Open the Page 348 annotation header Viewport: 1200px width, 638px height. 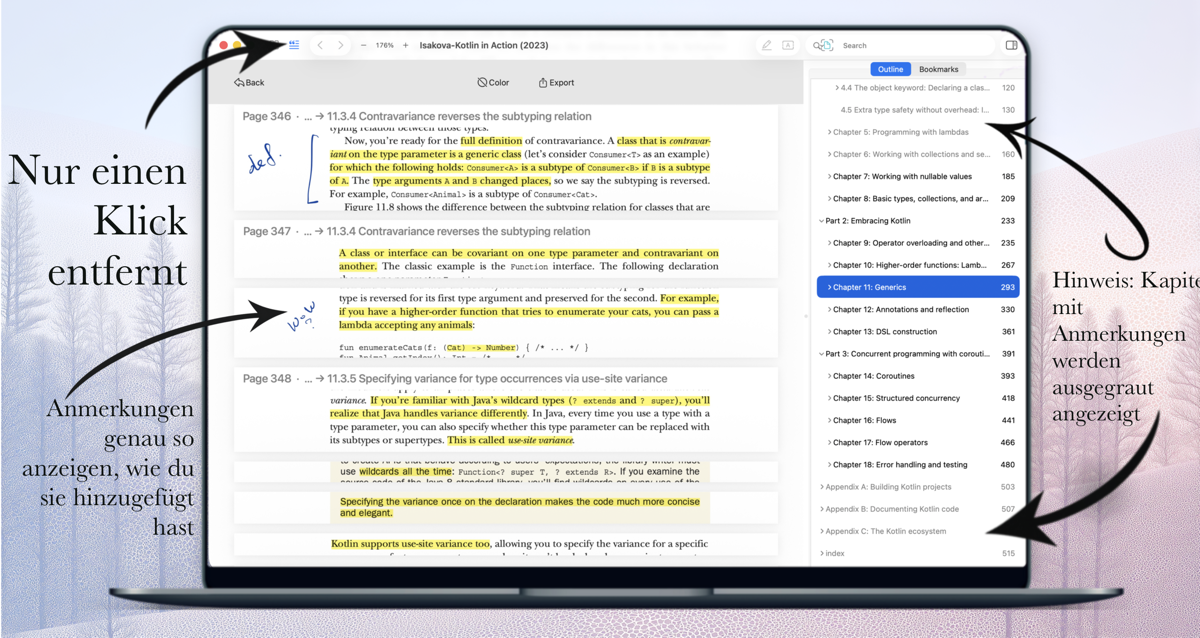[455, 379]
